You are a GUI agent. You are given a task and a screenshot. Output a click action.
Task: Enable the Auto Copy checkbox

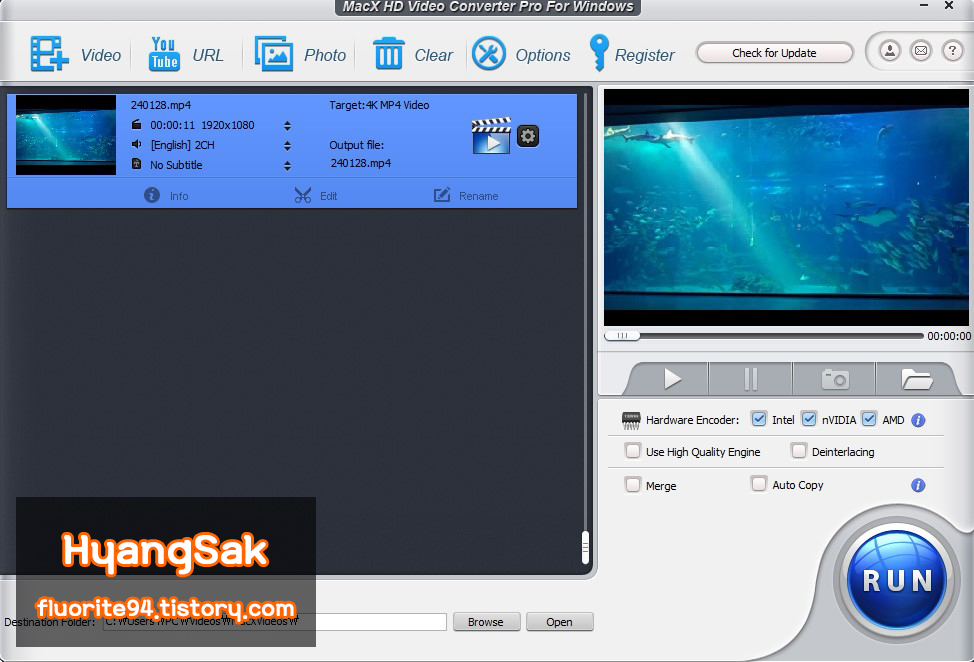(758, 484)
